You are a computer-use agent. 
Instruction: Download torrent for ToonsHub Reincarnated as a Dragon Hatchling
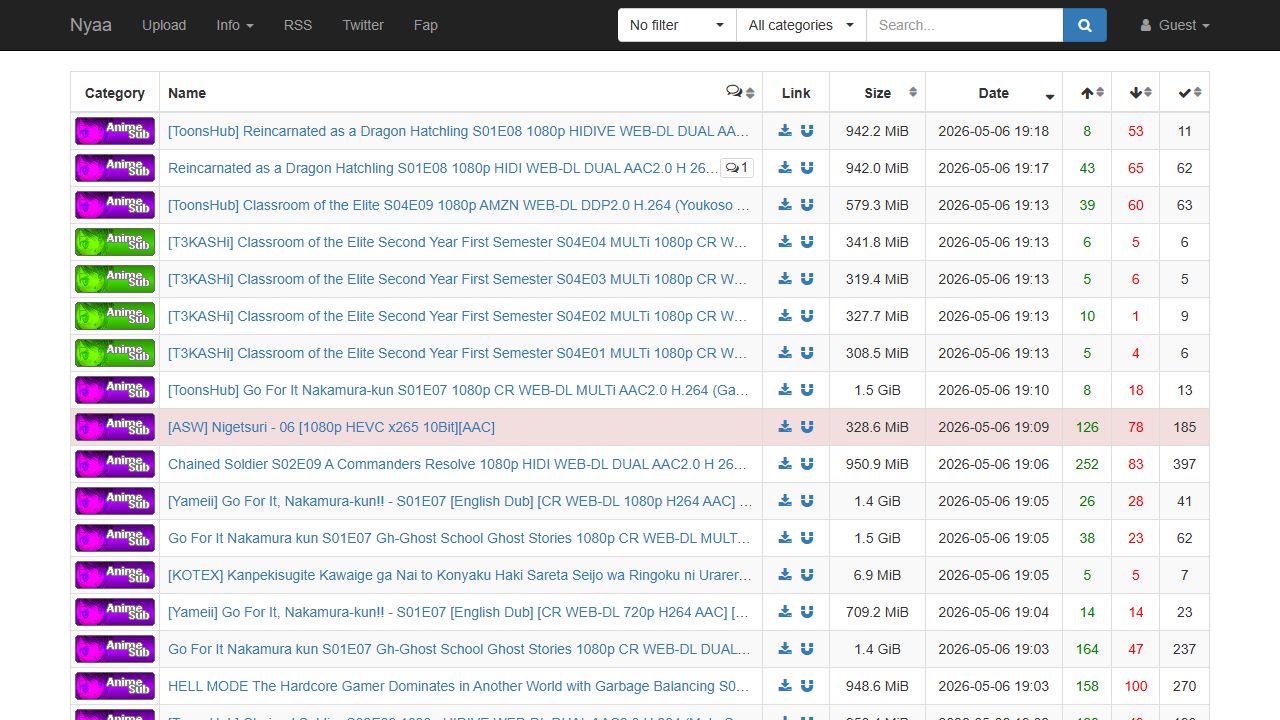pos(785,131)
